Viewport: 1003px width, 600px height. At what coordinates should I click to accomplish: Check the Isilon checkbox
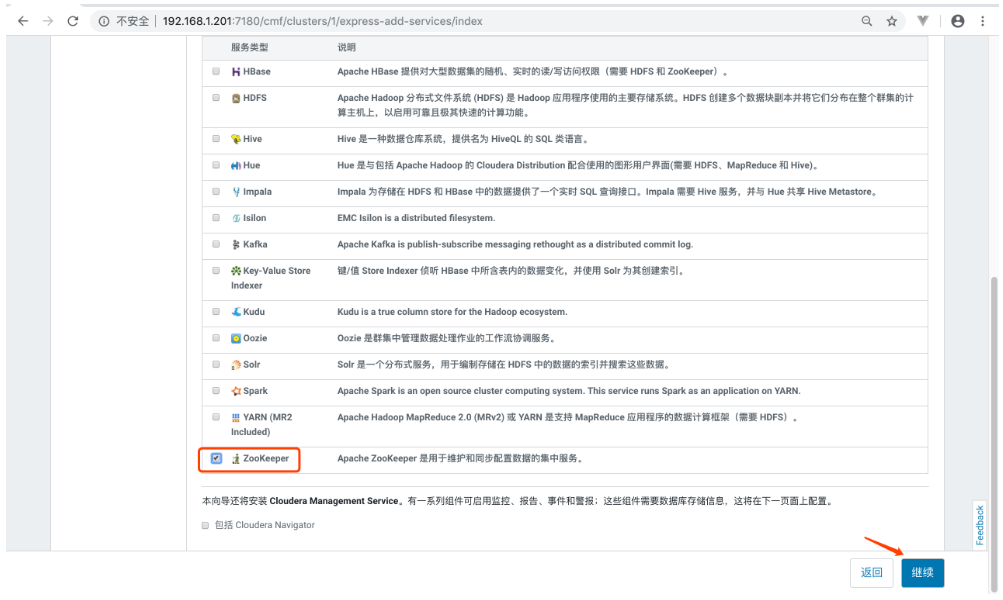pos(216,217)
